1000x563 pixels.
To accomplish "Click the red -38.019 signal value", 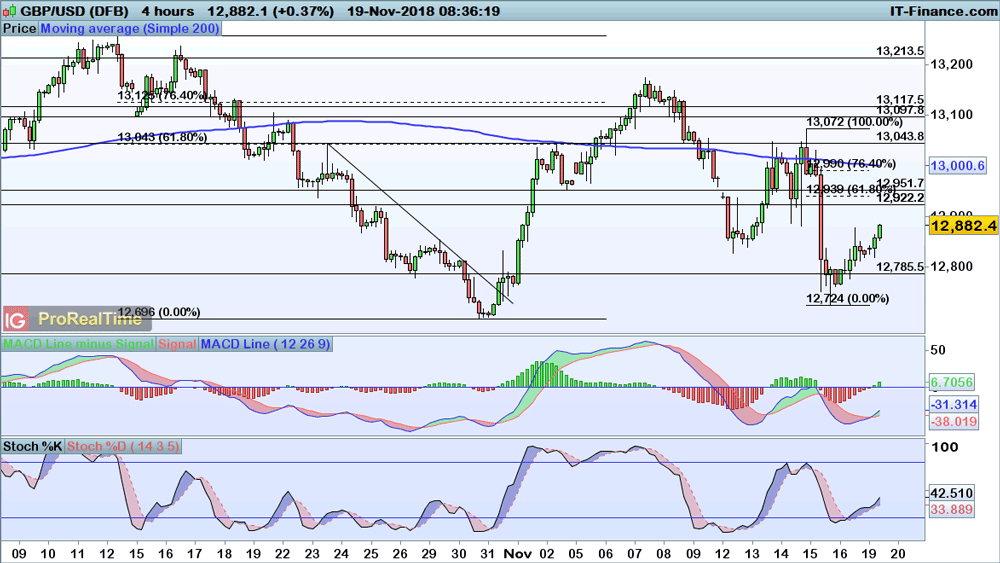I will [953, 421].
